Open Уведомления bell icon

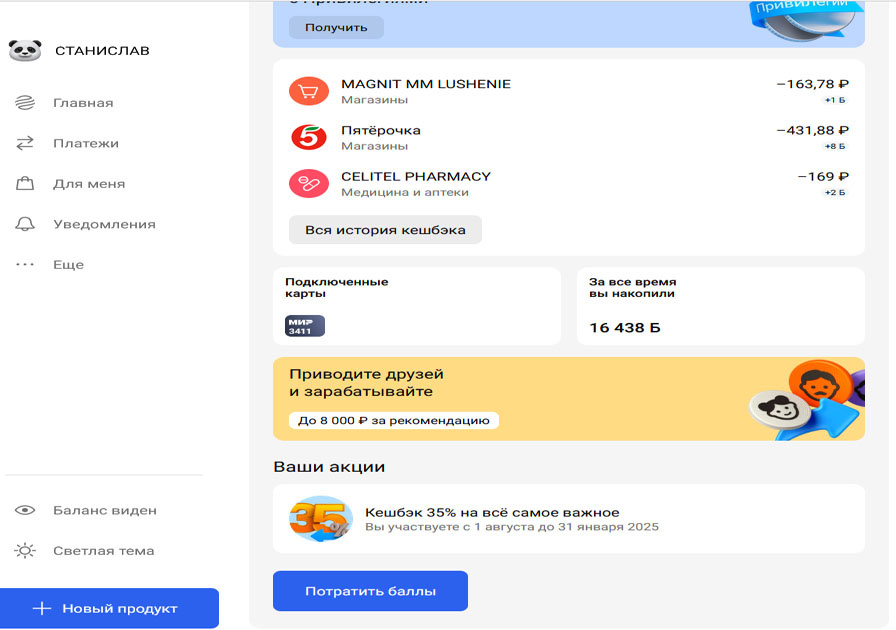tap(25, 224)
